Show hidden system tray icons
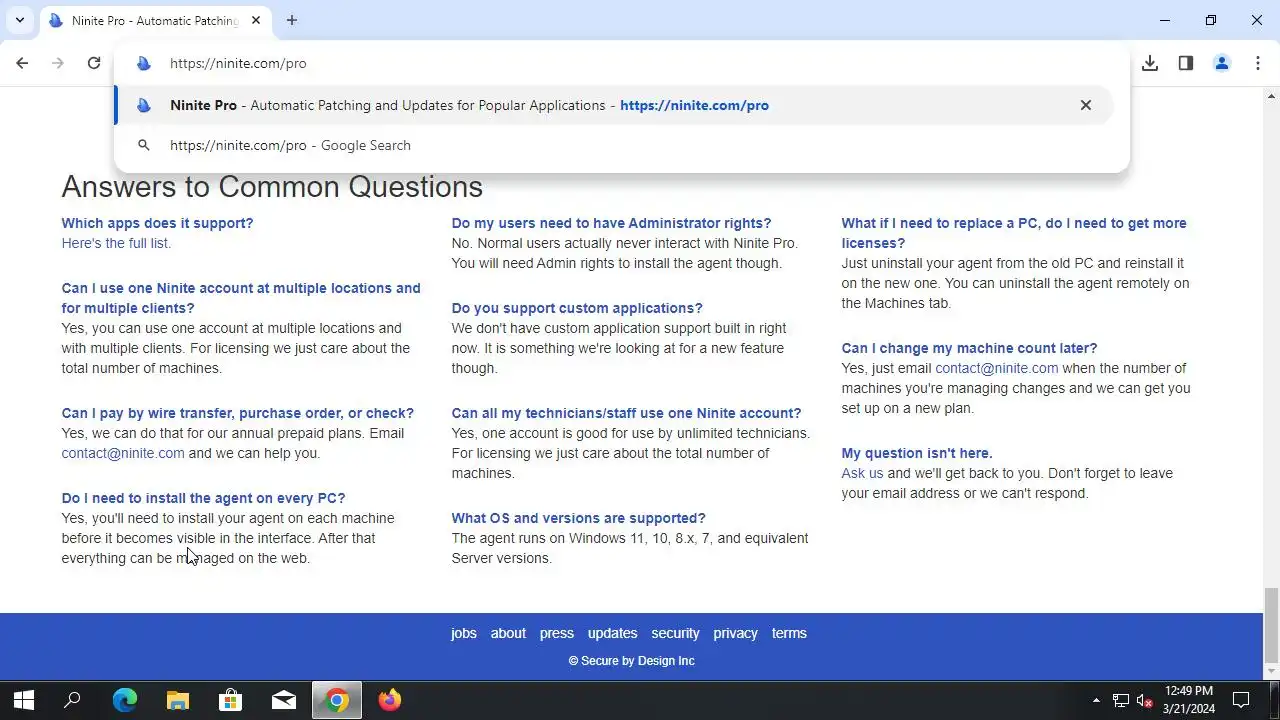Image resolution: width=1280 pixels, height=720 pixels. coord(1096,700)
